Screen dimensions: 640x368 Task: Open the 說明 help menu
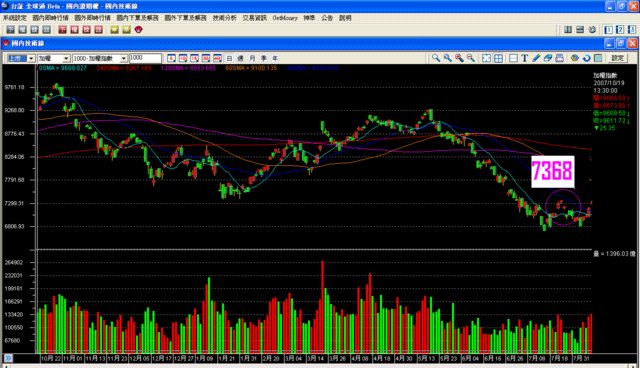click(x=345, y=18)
